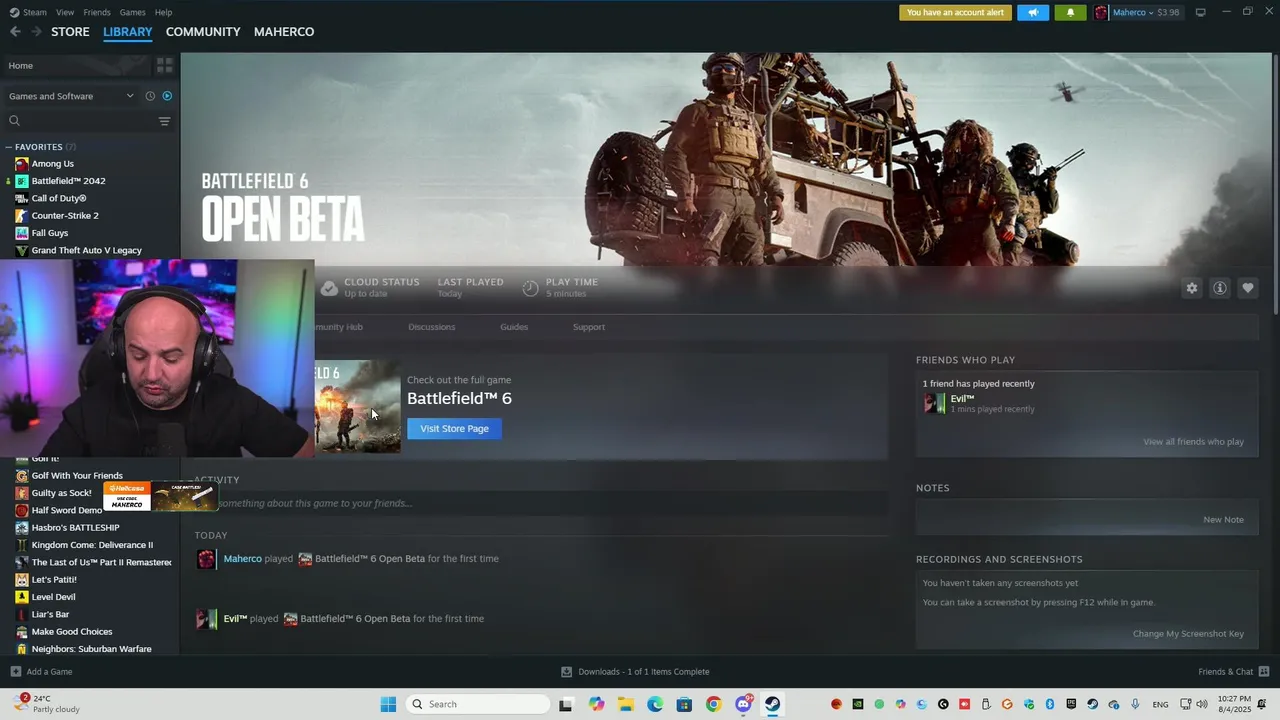Viewport: 1280px width, 720px height.
Task: Toggle favorite with the heart icon
Action: [x=1248, y=288]
